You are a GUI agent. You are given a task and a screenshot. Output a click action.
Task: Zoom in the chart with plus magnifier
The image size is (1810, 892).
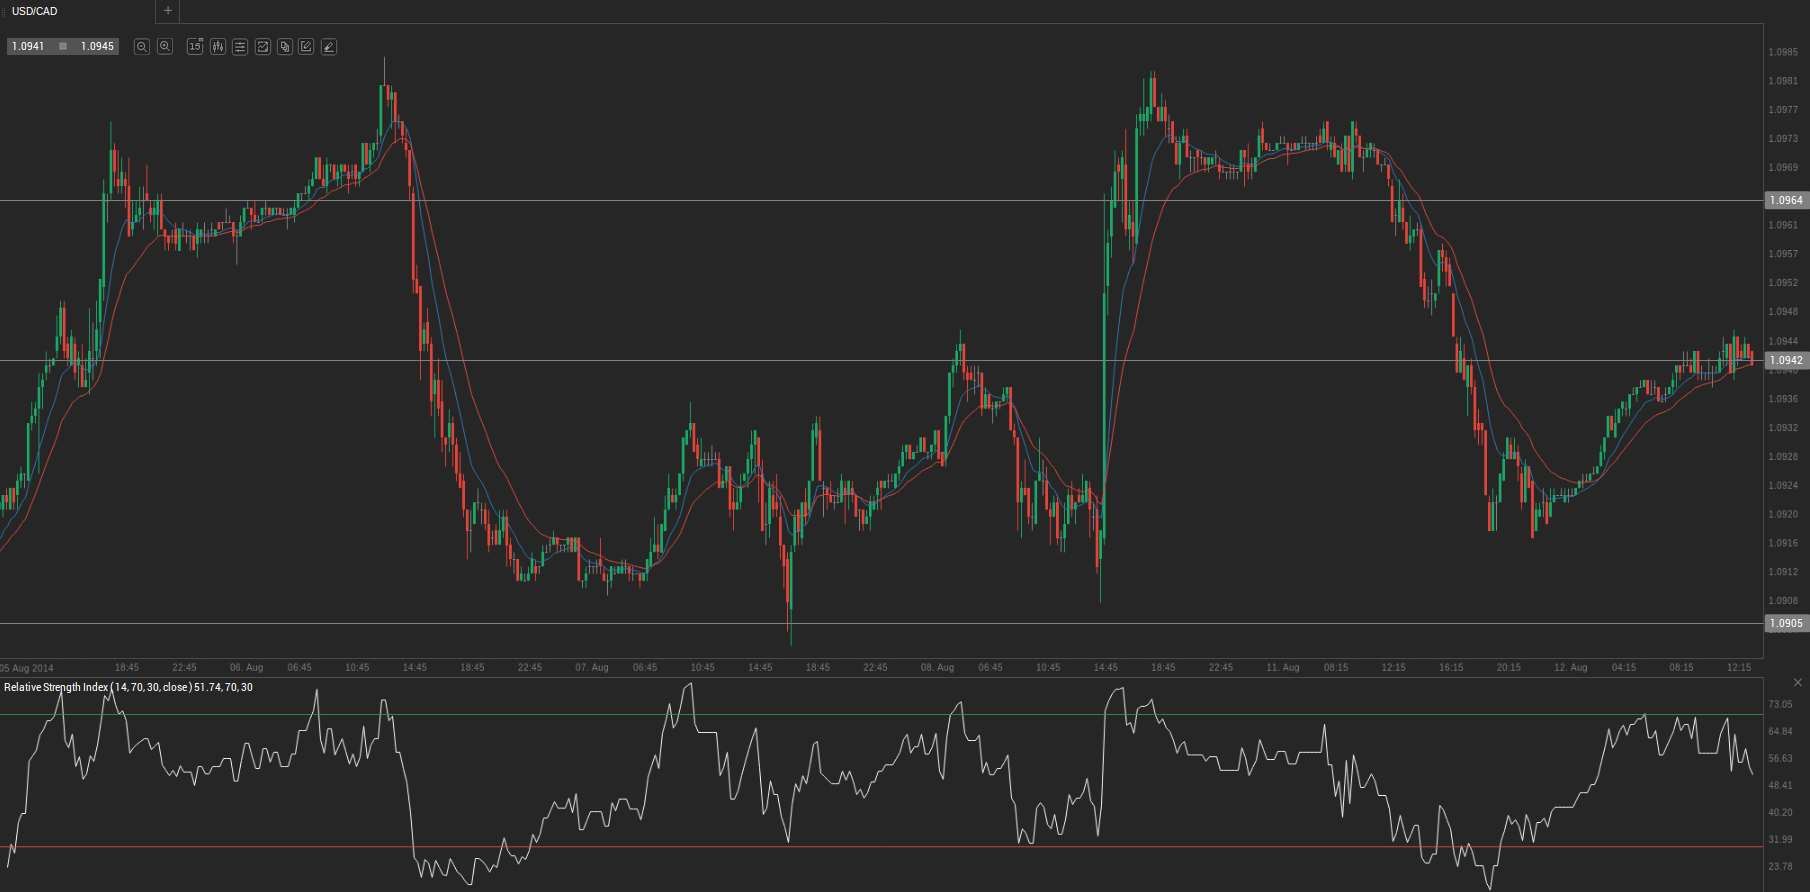(x=165, y=47)
